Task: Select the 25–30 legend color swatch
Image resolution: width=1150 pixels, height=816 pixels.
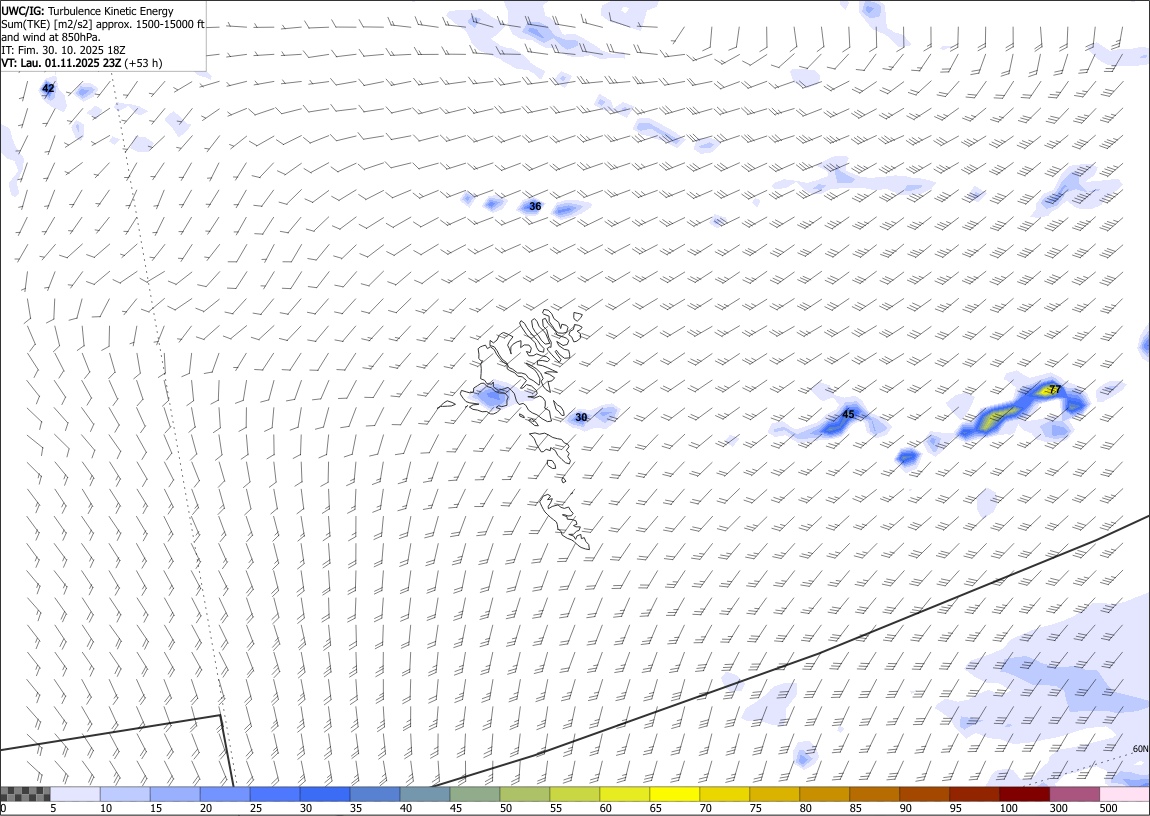Action: [274, 794]
